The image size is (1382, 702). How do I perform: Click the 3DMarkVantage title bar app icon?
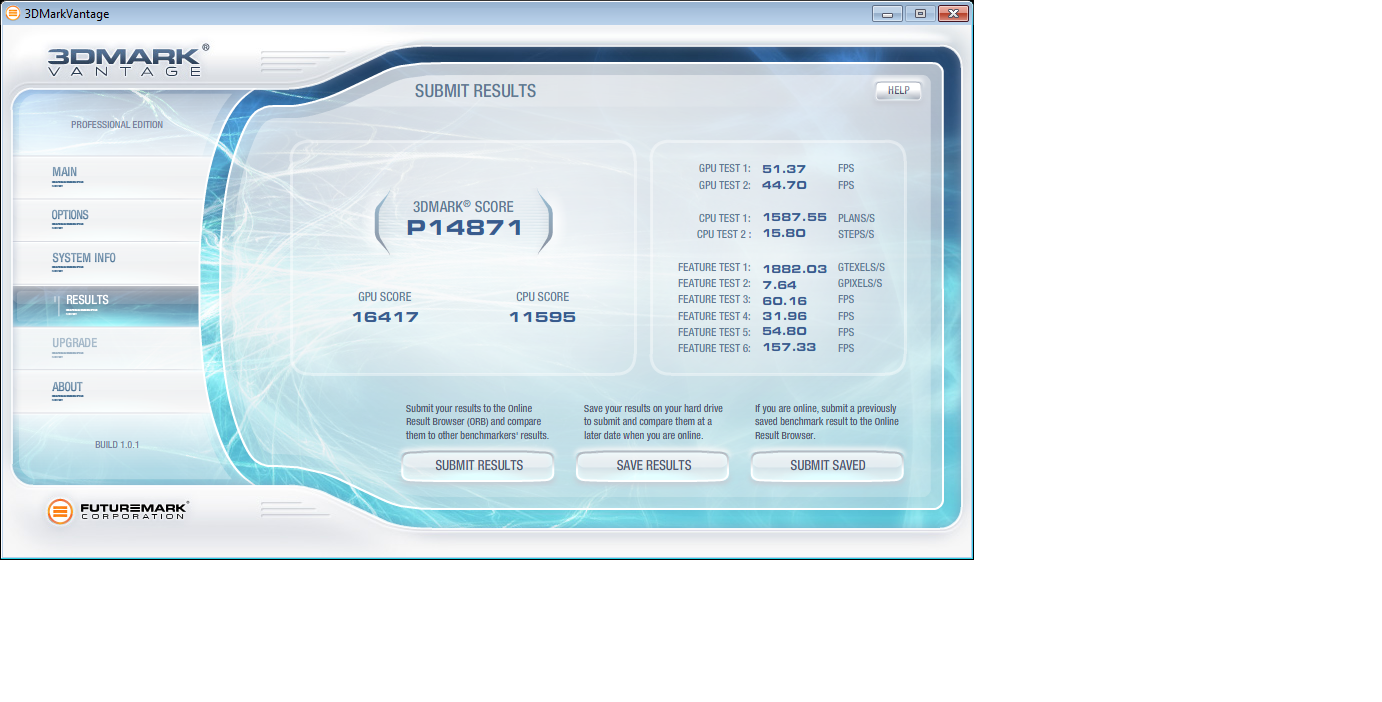tap(13, 14)
